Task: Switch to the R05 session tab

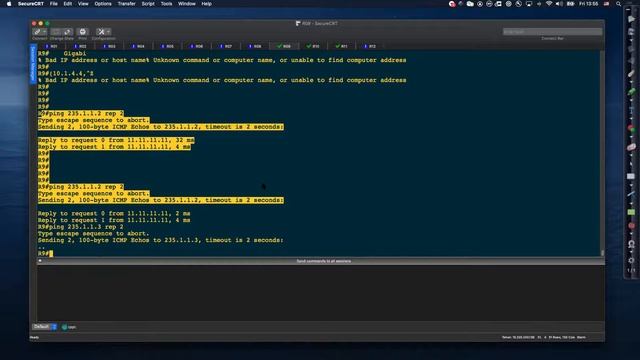Action: pyautogui.click(x=168, y=46)
